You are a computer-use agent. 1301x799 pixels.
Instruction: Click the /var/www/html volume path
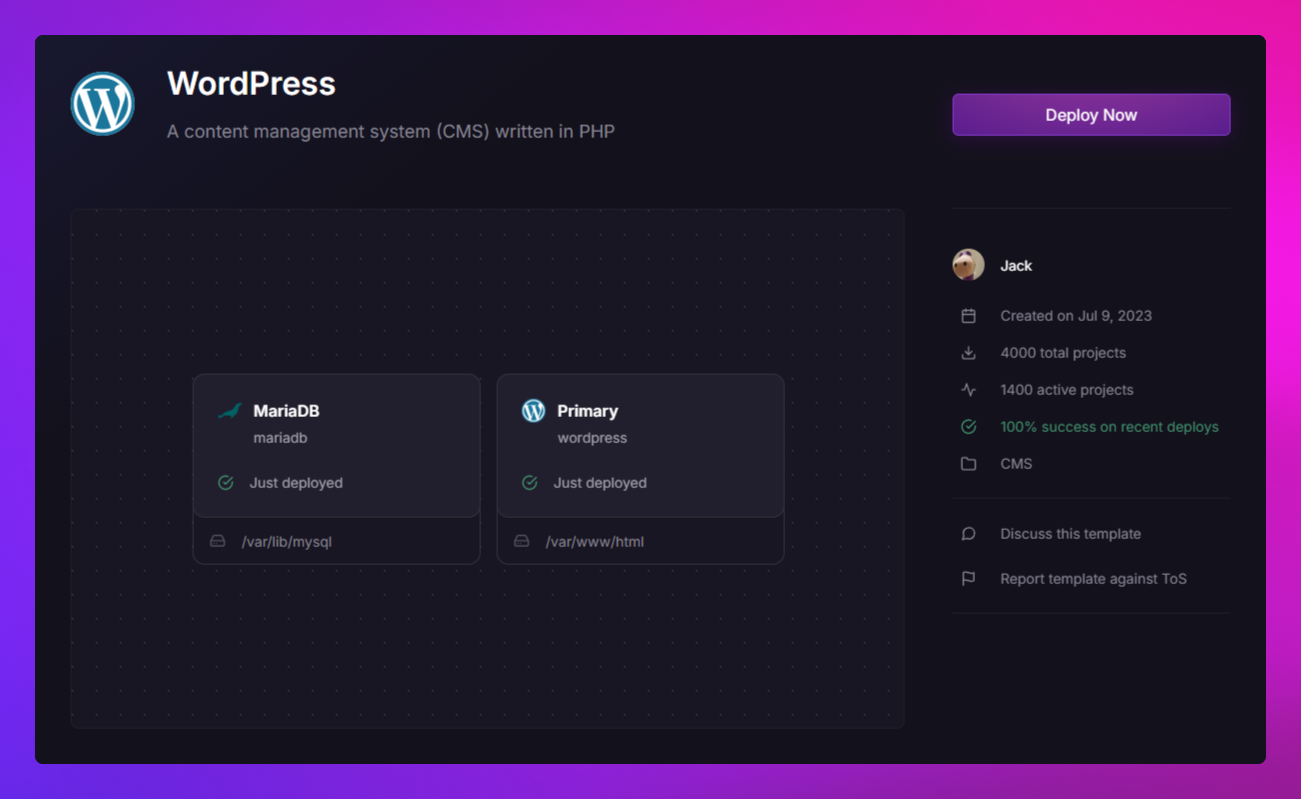(594, 542)
